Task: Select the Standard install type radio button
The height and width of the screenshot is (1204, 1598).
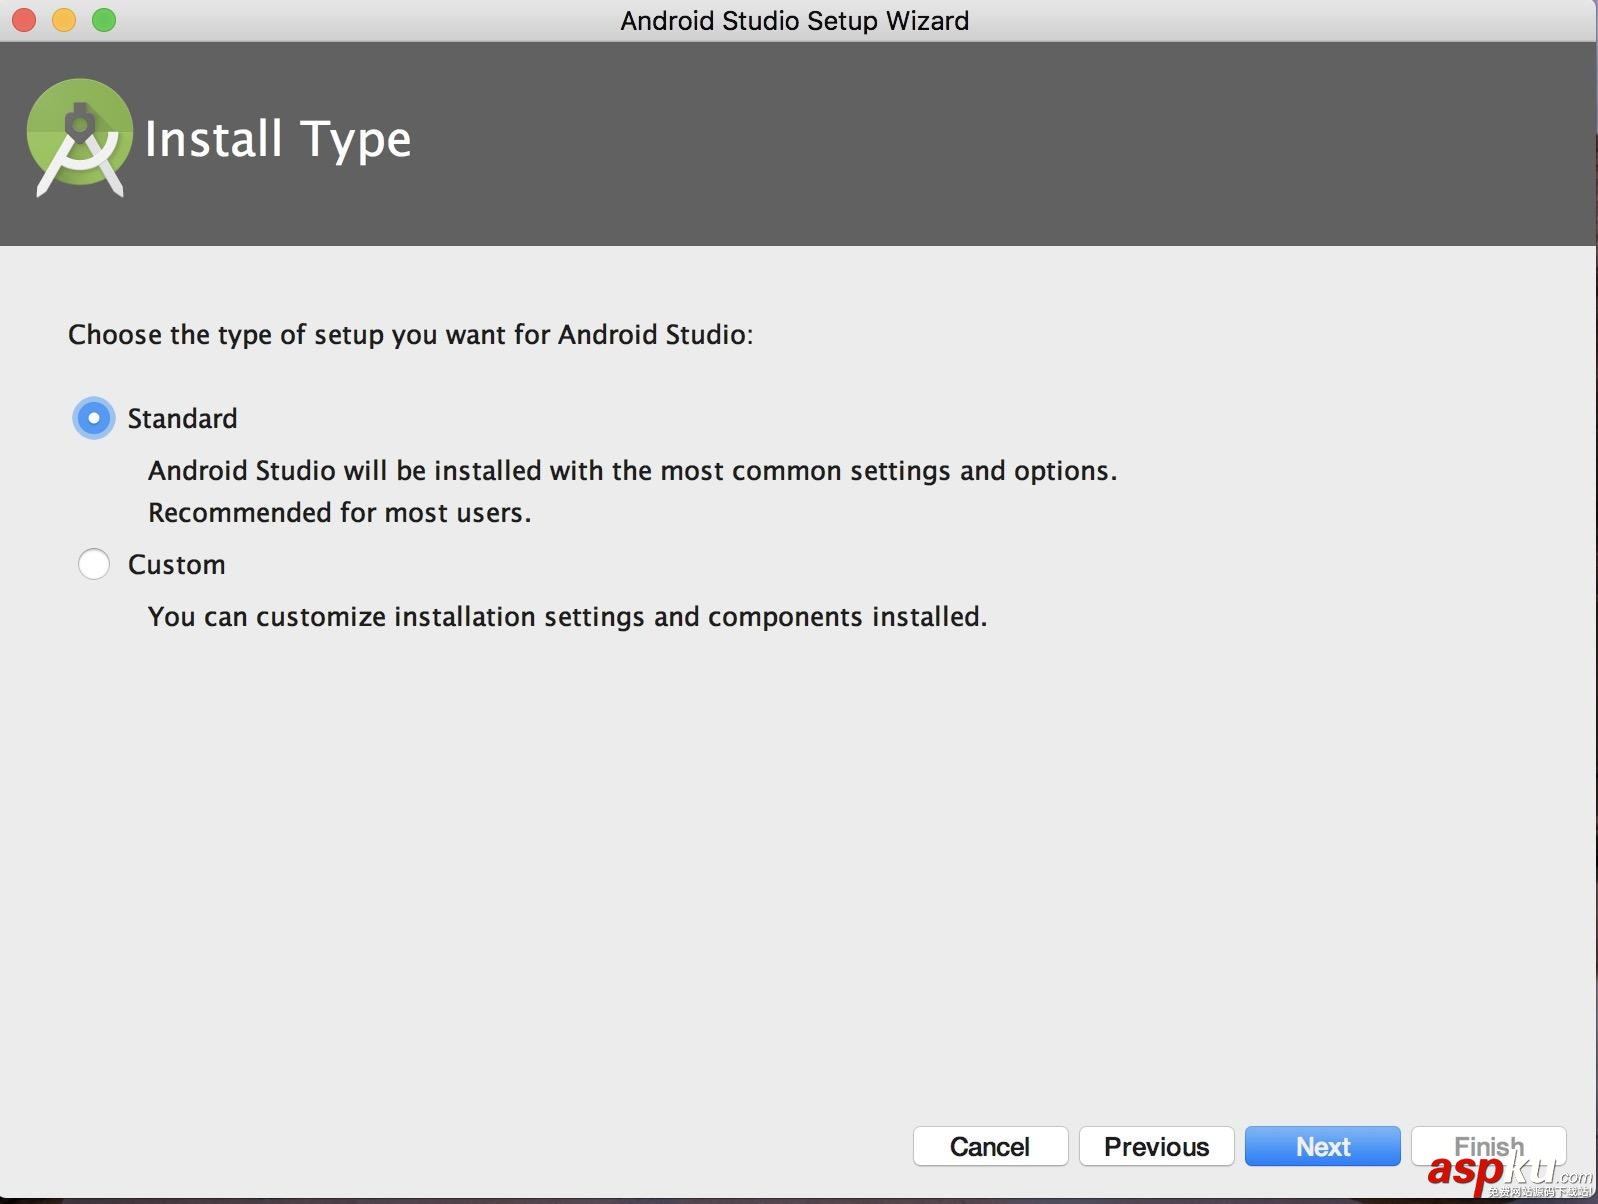Action: pyautogui.click(x=94, y=418)
